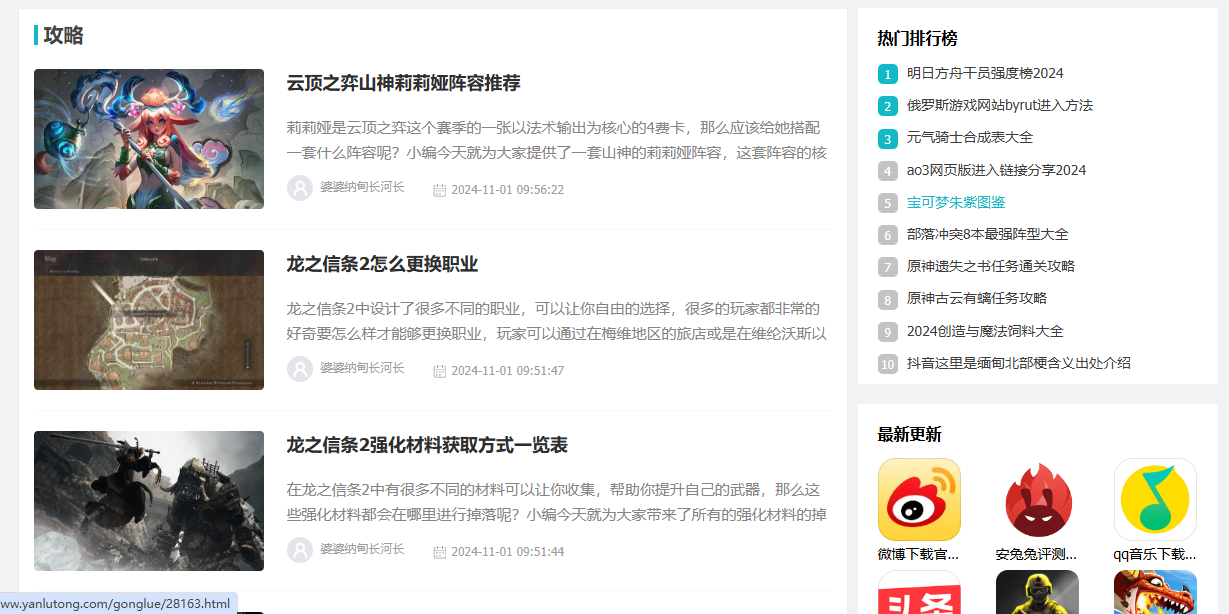
Task: Click calendar icon next to 2024-11-01 09:51:44
Action: [x=439, y=552]
